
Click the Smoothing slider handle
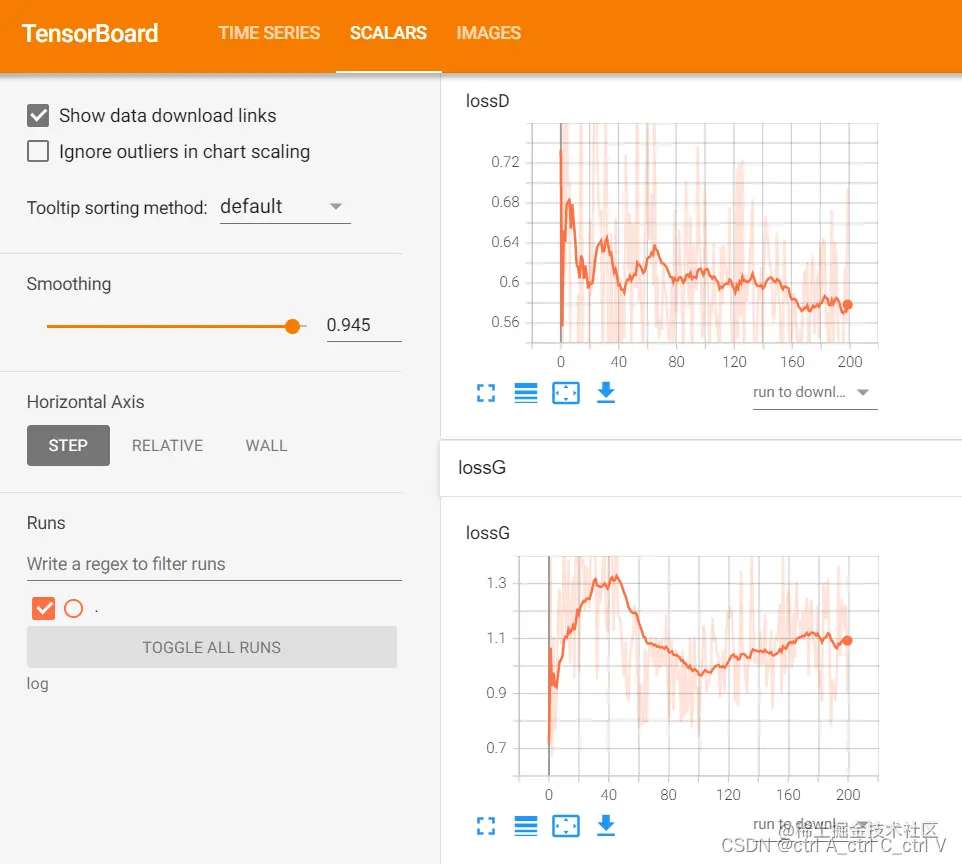293,326
